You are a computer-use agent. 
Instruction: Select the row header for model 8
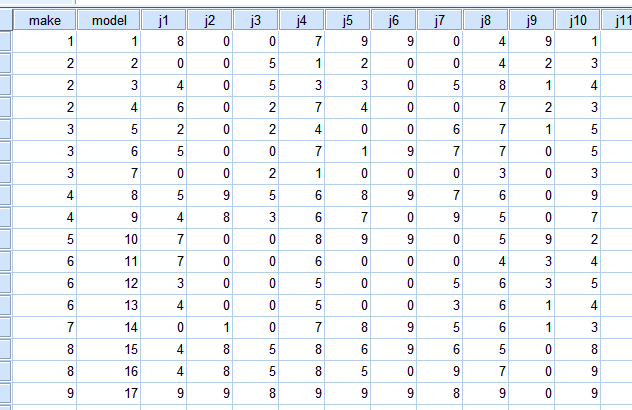(x=6, y=195)
